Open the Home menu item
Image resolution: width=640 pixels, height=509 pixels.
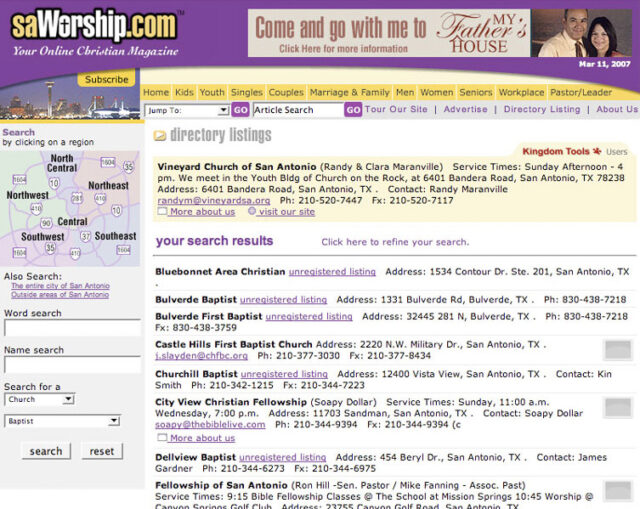[156, 93]
